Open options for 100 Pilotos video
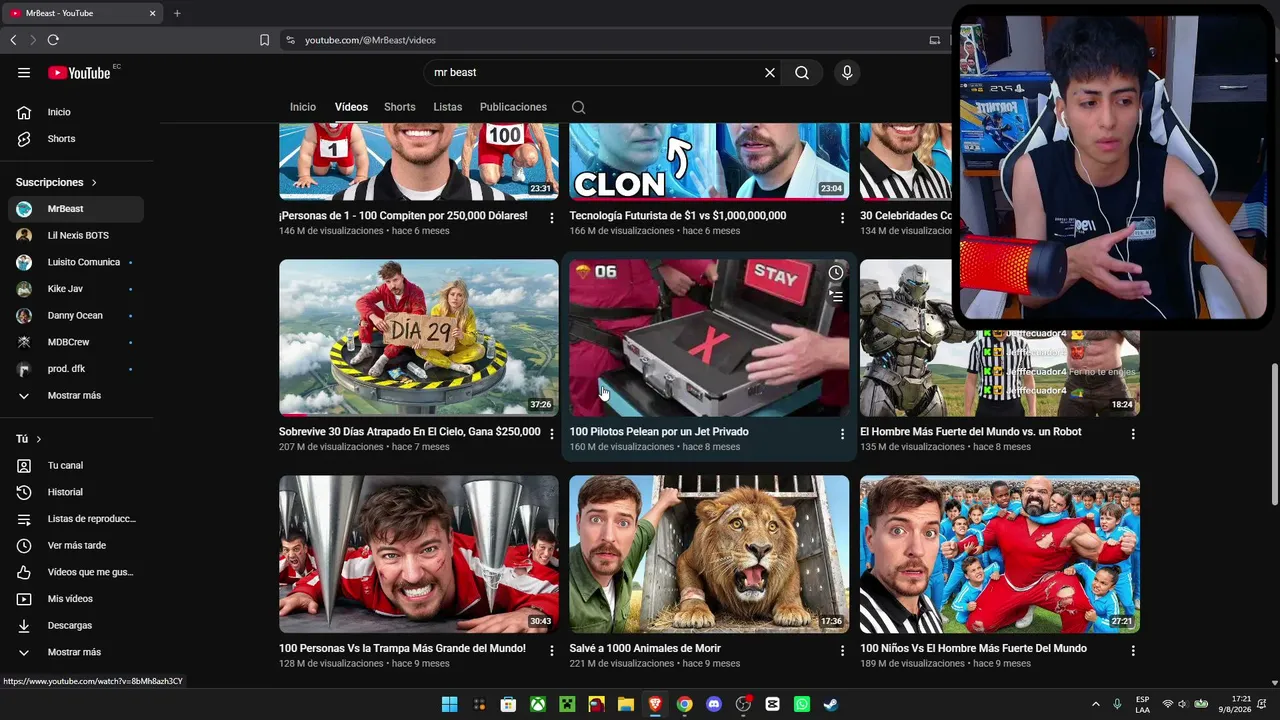Image resolution: width=1280 pixels, height=720 pixels. [x=842, y=434]
